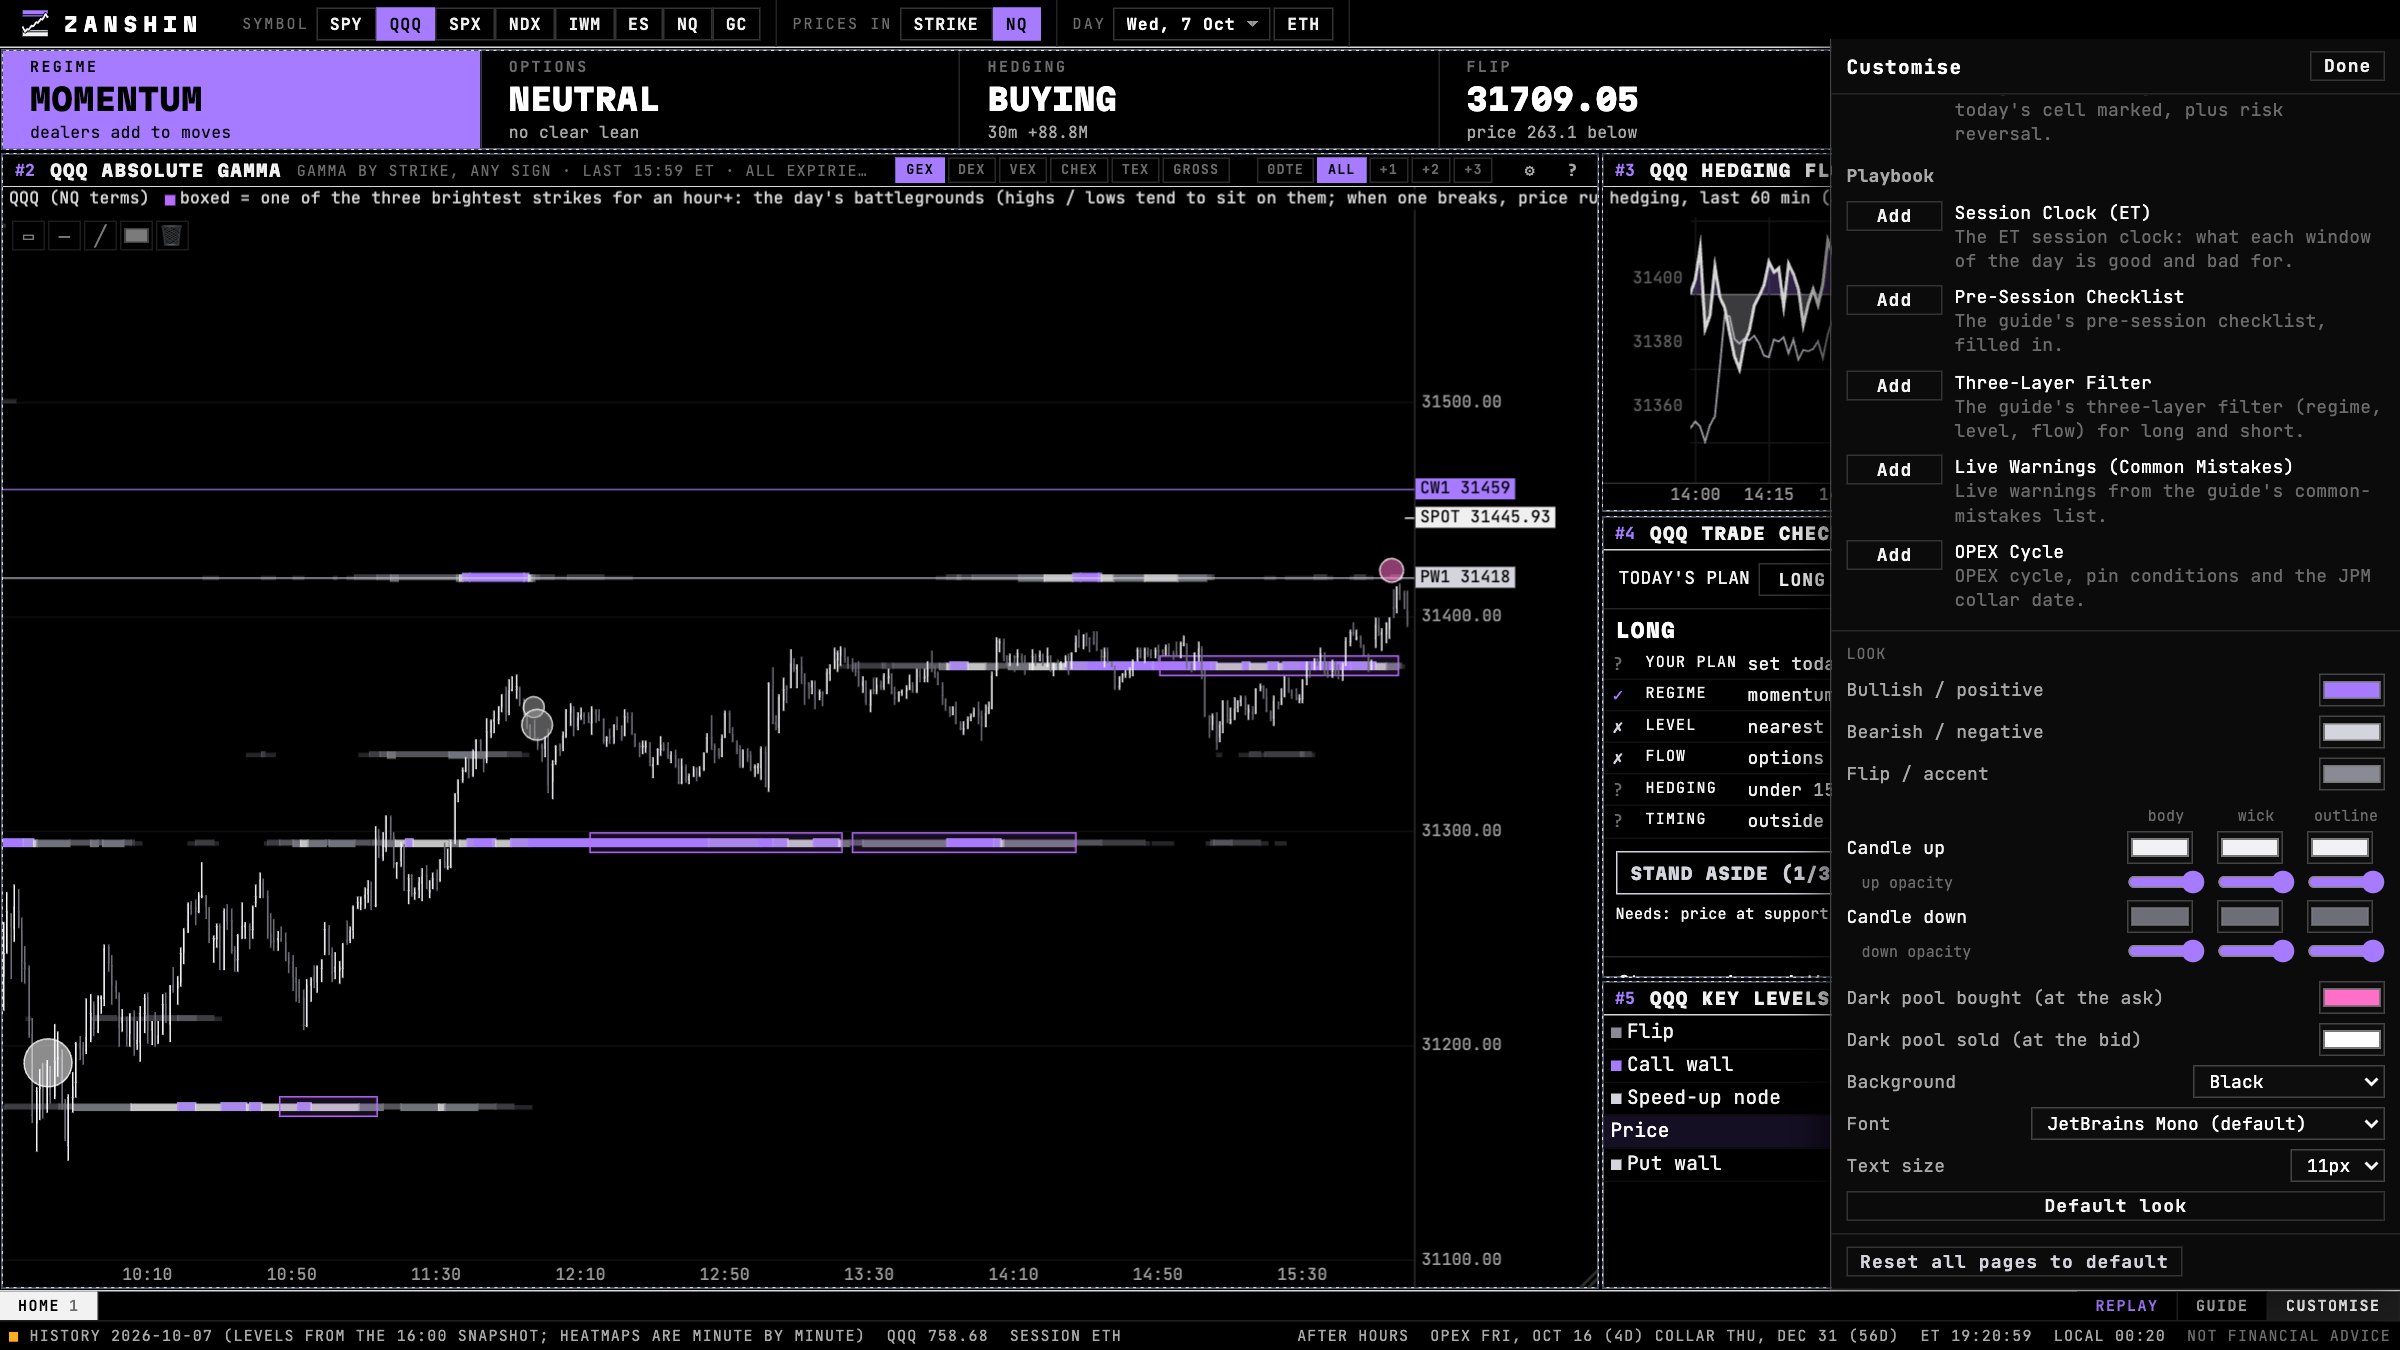Click the Put wall square marker
This screenshot has width=2400, height=1350.
pyautogui.click(x=1616, y=1164)
